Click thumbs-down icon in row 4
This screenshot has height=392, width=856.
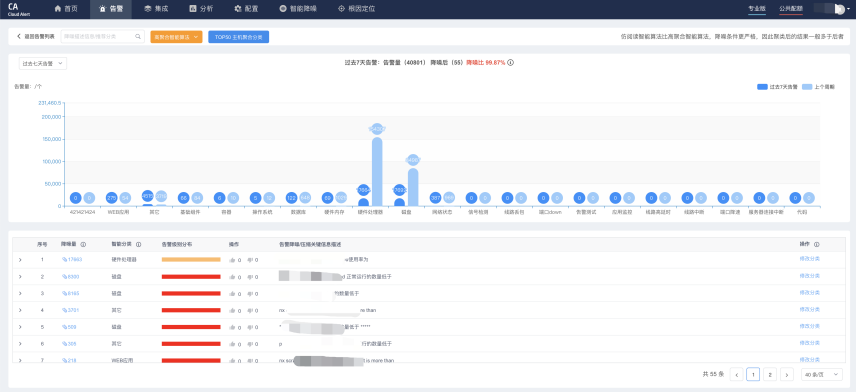250,311
